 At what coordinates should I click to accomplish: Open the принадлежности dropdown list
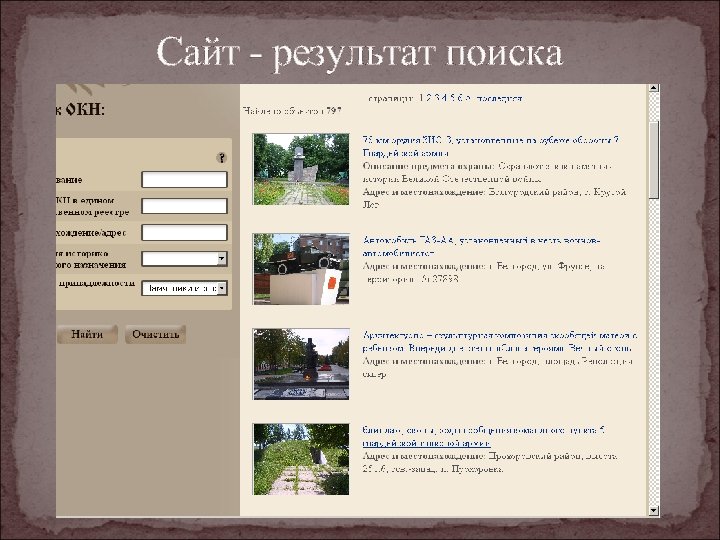pos(184,288)
